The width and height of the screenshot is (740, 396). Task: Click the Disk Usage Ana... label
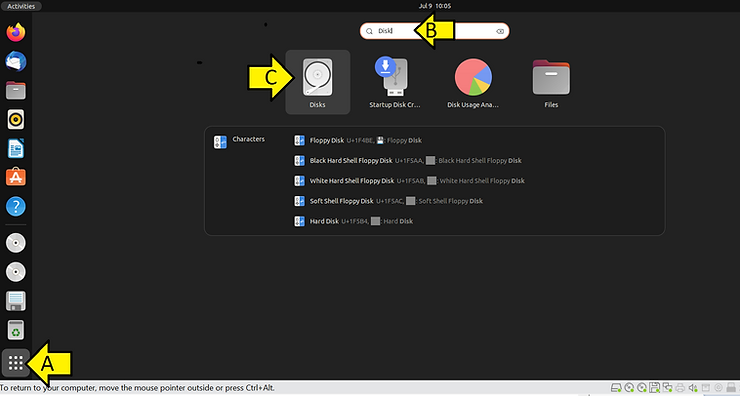[473, 105]
